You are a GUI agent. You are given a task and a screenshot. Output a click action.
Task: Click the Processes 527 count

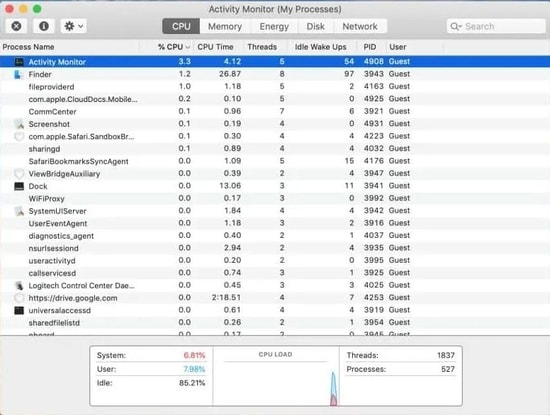pos(448,369)
